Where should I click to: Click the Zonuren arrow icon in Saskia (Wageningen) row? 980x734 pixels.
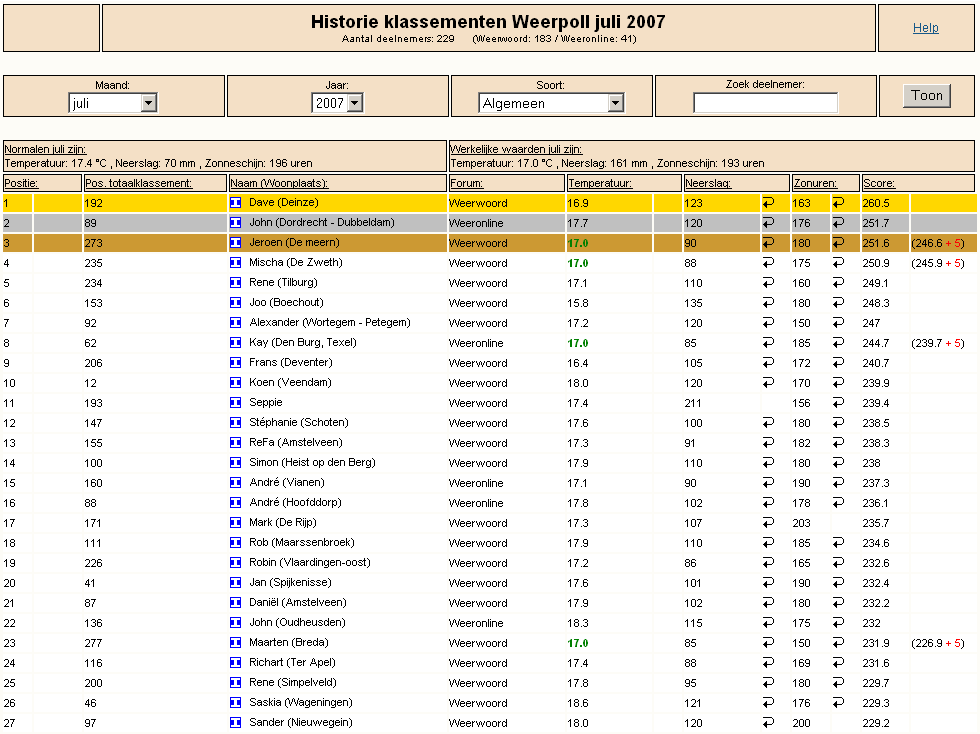tap(838, 703)
